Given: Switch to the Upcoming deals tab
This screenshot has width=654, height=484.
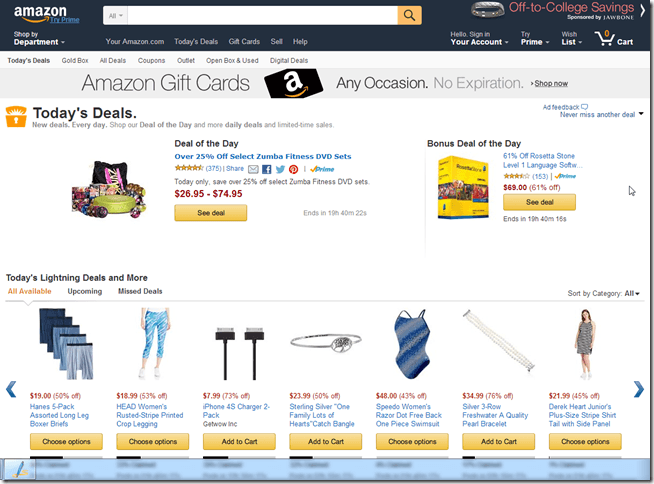Looking at the screenshot, I should click(x=85, y=291).
